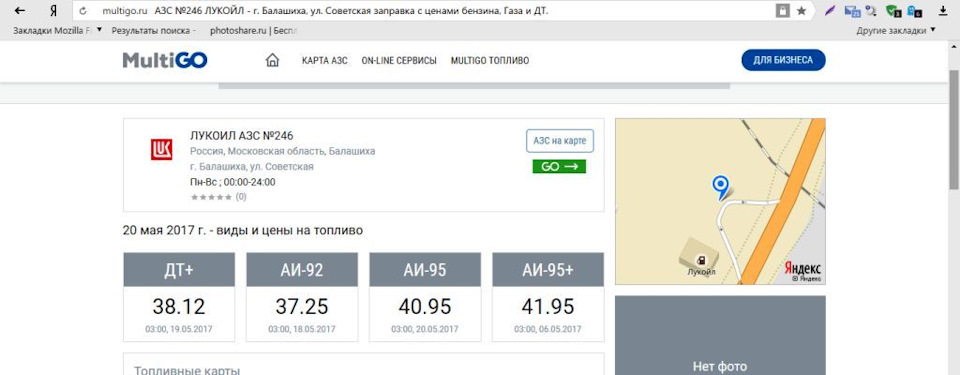Click the "ЛУКОИЛ АЗС №246" station title

click(x=242, y=136)
